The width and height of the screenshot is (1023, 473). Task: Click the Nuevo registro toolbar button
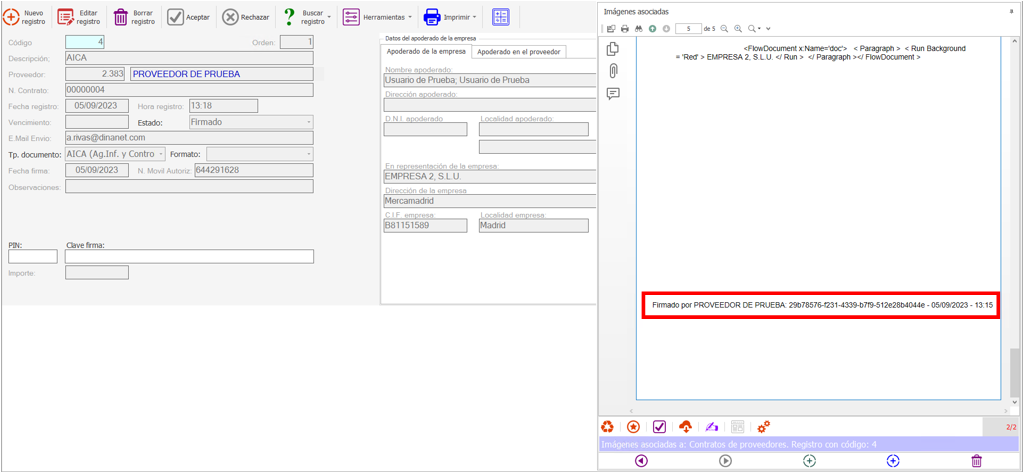pos(24,17)
